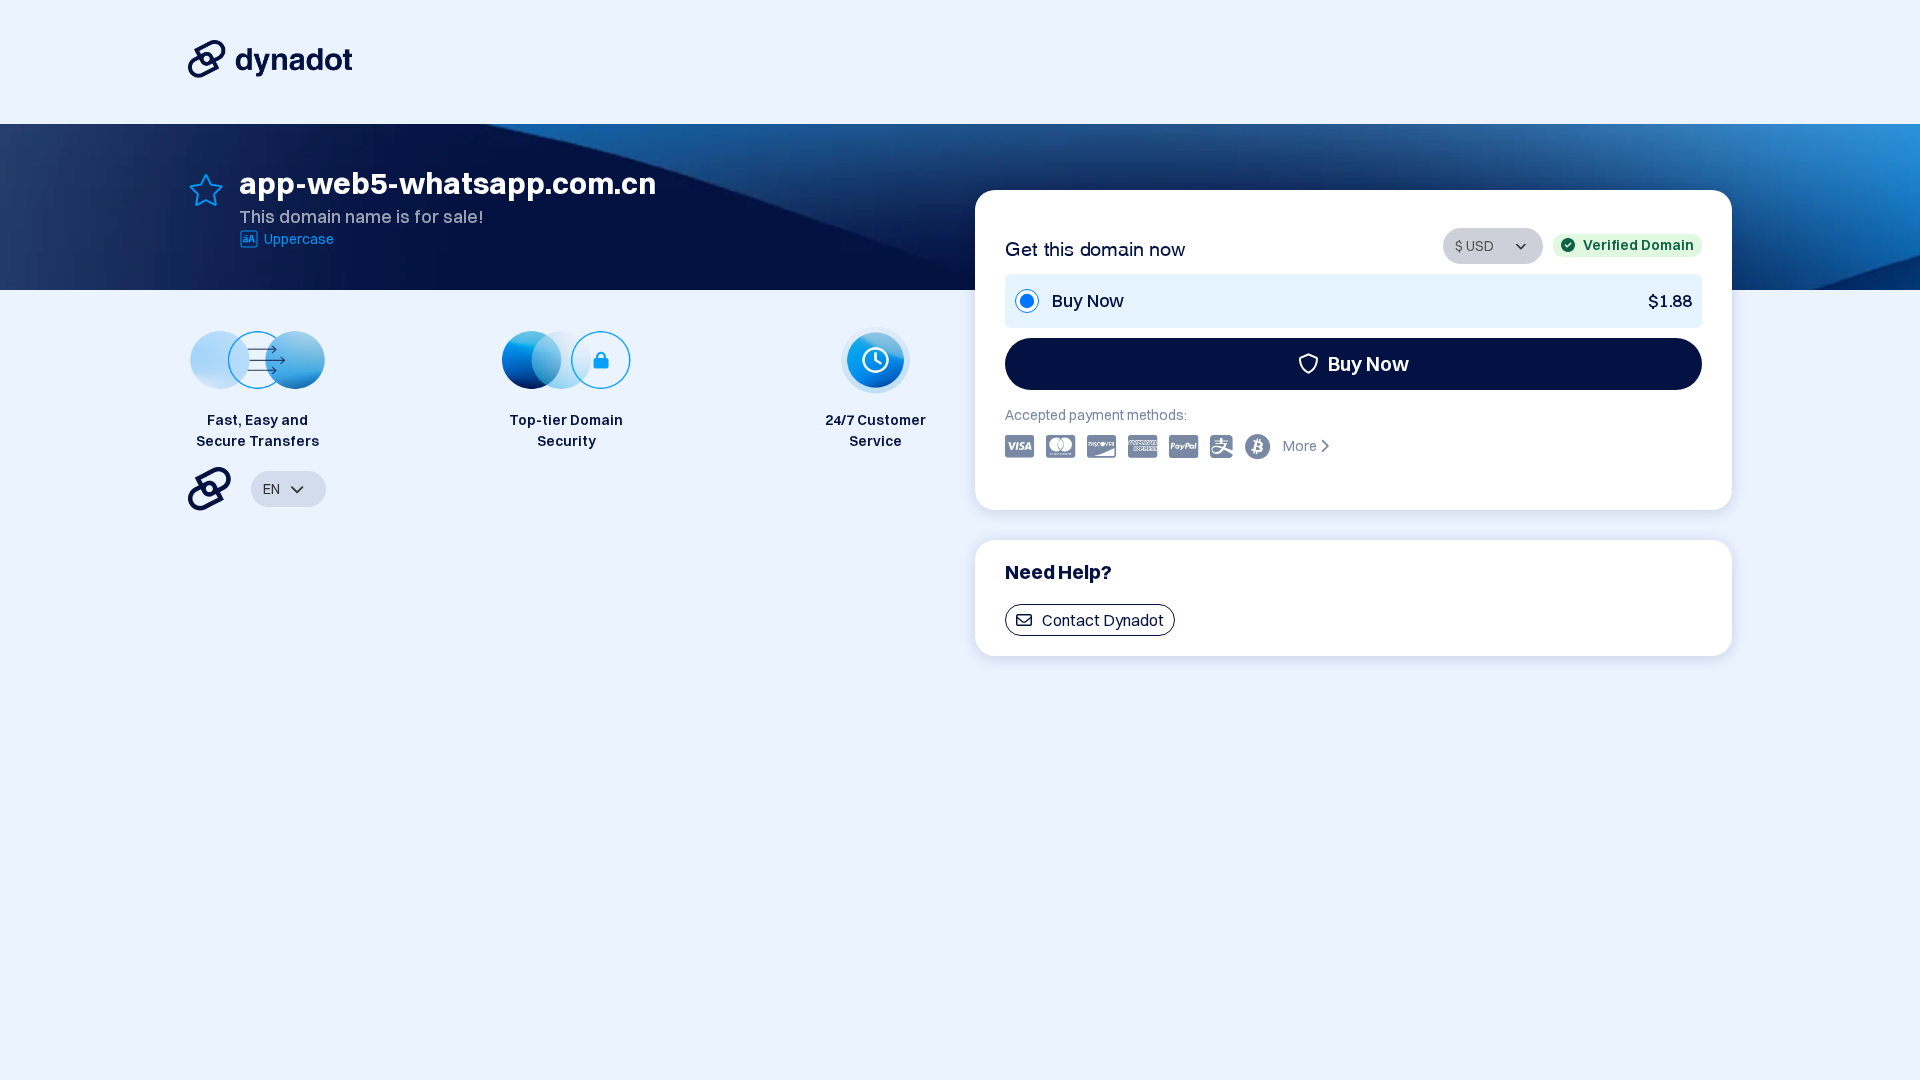Image resolution: width=1920 pixels, height=1080 pixels.
Task: Click the Dynadot logo in the header
Action: click(270, 59)
